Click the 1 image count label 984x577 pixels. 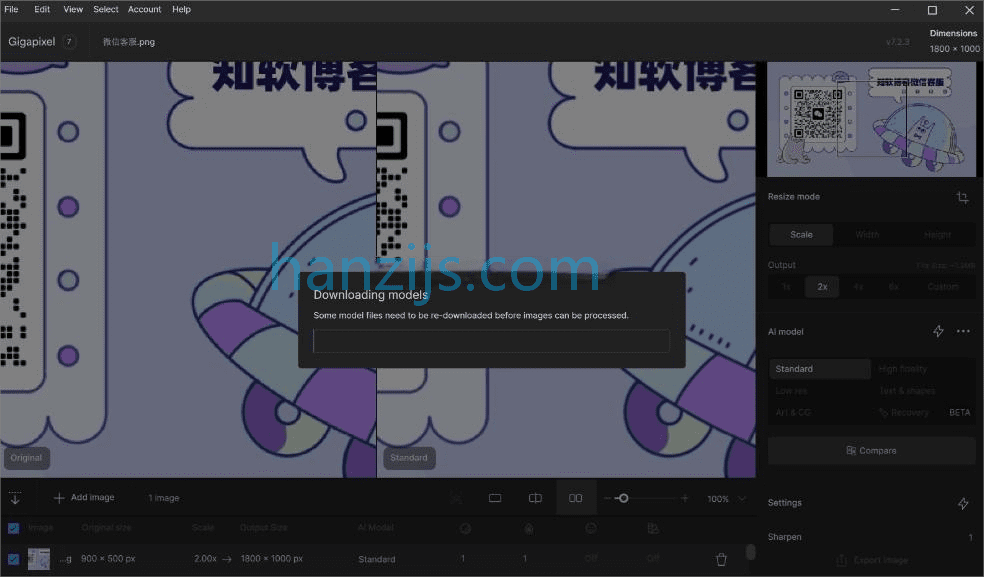[164, 498]
